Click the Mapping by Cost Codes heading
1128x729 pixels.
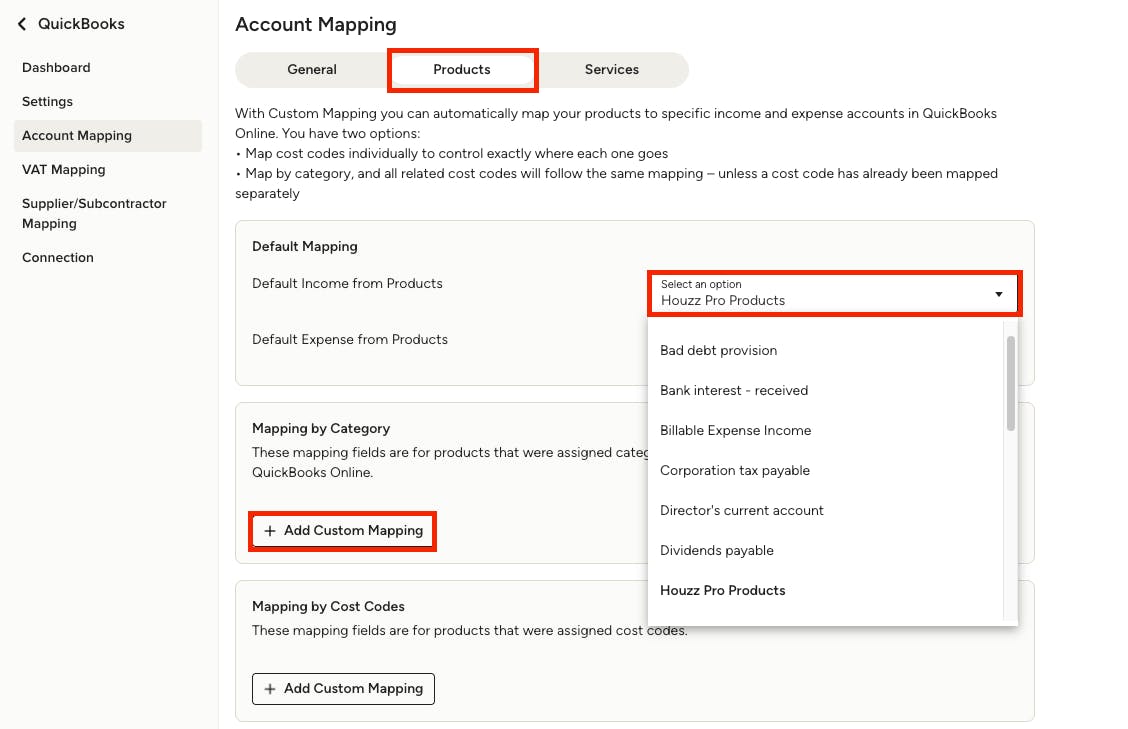click(328, 607)
